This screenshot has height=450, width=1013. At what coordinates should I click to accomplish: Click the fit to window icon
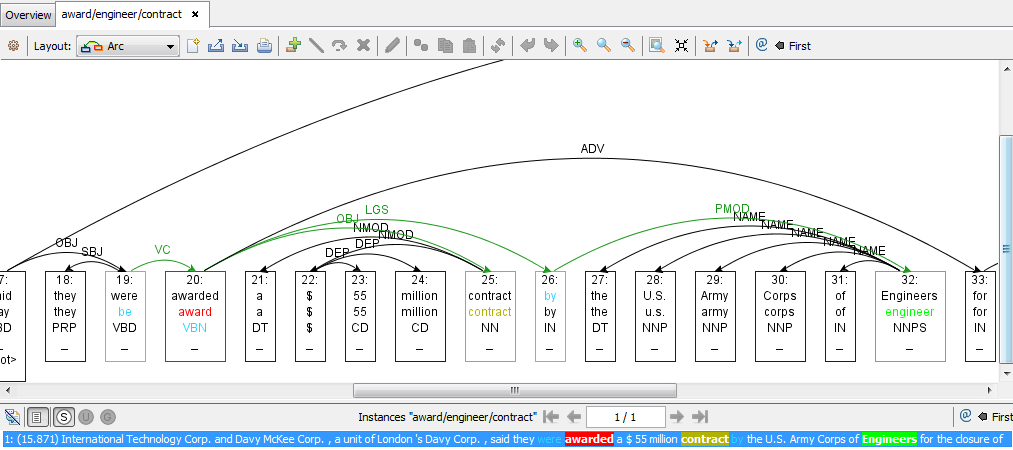click(681, 45)
